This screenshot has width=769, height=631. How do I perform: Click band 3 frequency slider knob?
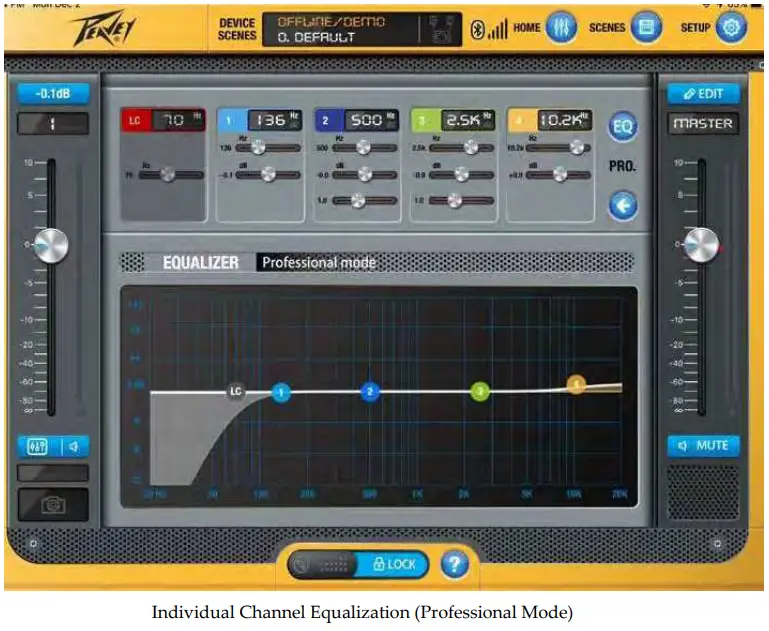tap(471, 147)
